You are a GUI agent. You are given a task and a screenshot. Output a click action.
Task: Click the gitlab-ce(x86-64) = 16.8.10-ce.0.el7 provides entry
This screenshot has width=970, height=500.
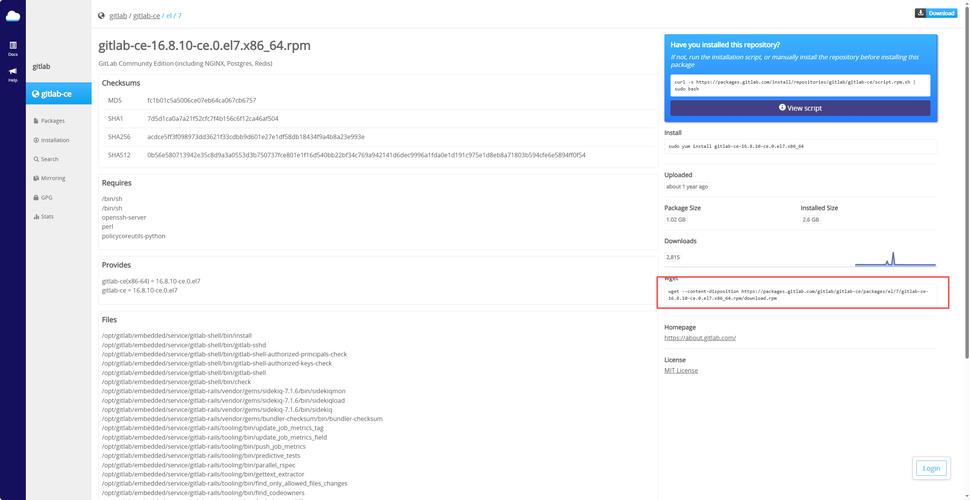(x=151, y=281)
